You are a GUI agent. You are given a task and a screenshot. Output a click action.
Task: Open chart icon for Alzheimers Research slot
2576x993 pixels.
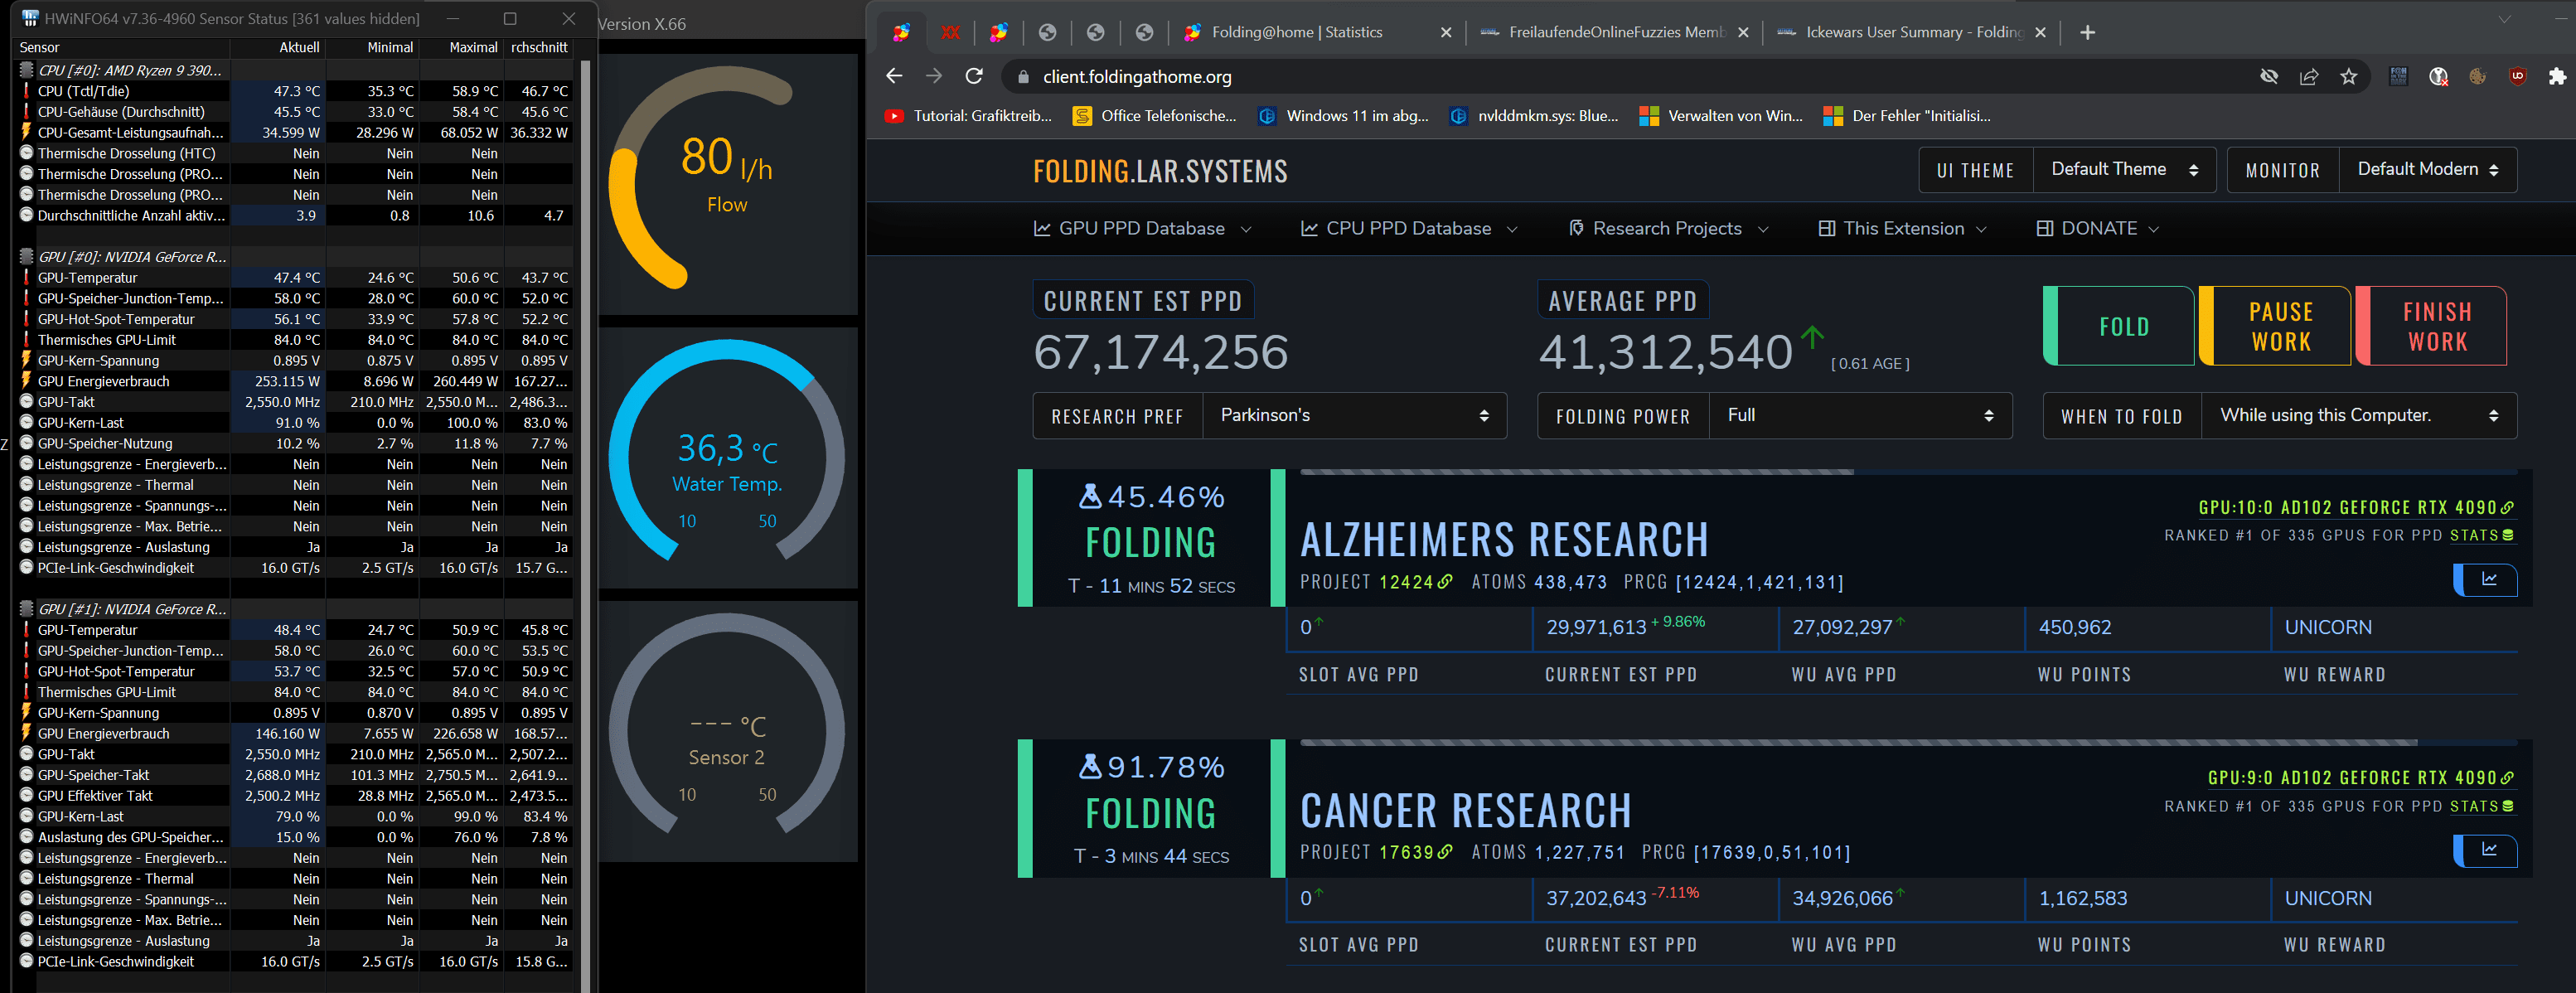2488,580
